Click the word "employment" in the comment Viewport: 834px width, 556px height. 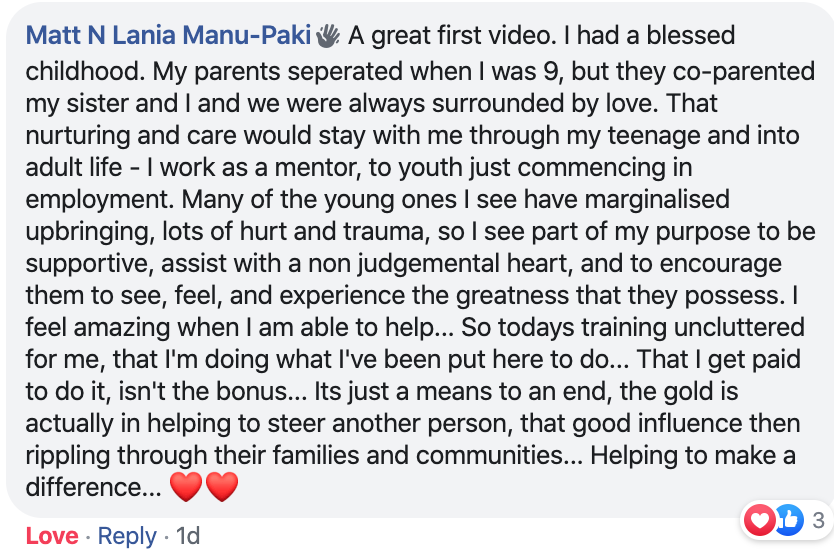coord(97,200)
